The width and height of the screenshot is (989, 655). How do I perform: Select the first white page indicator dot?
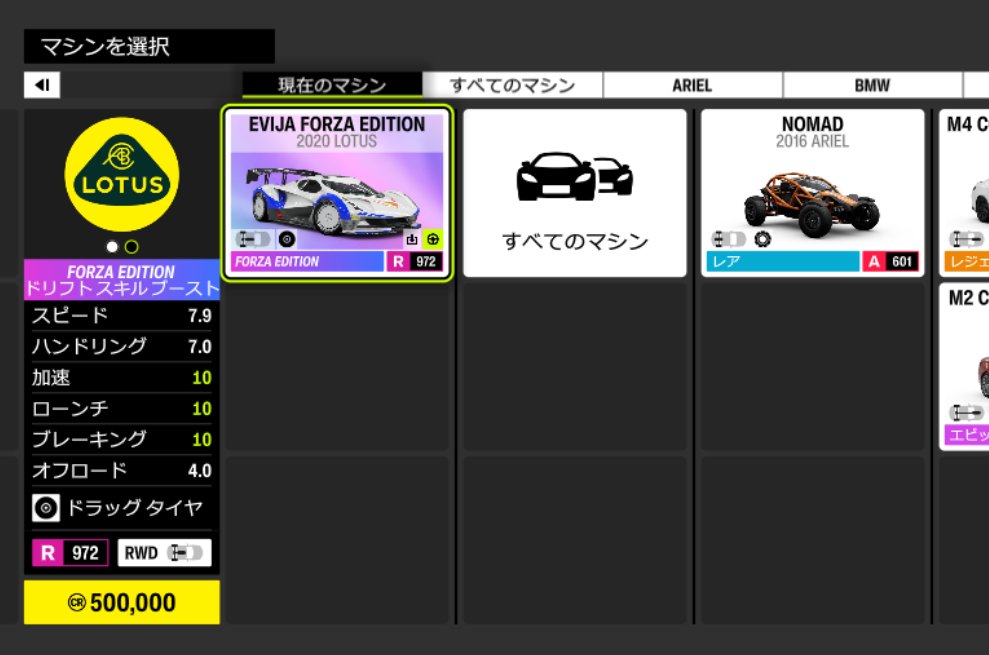tap(112, 247)
